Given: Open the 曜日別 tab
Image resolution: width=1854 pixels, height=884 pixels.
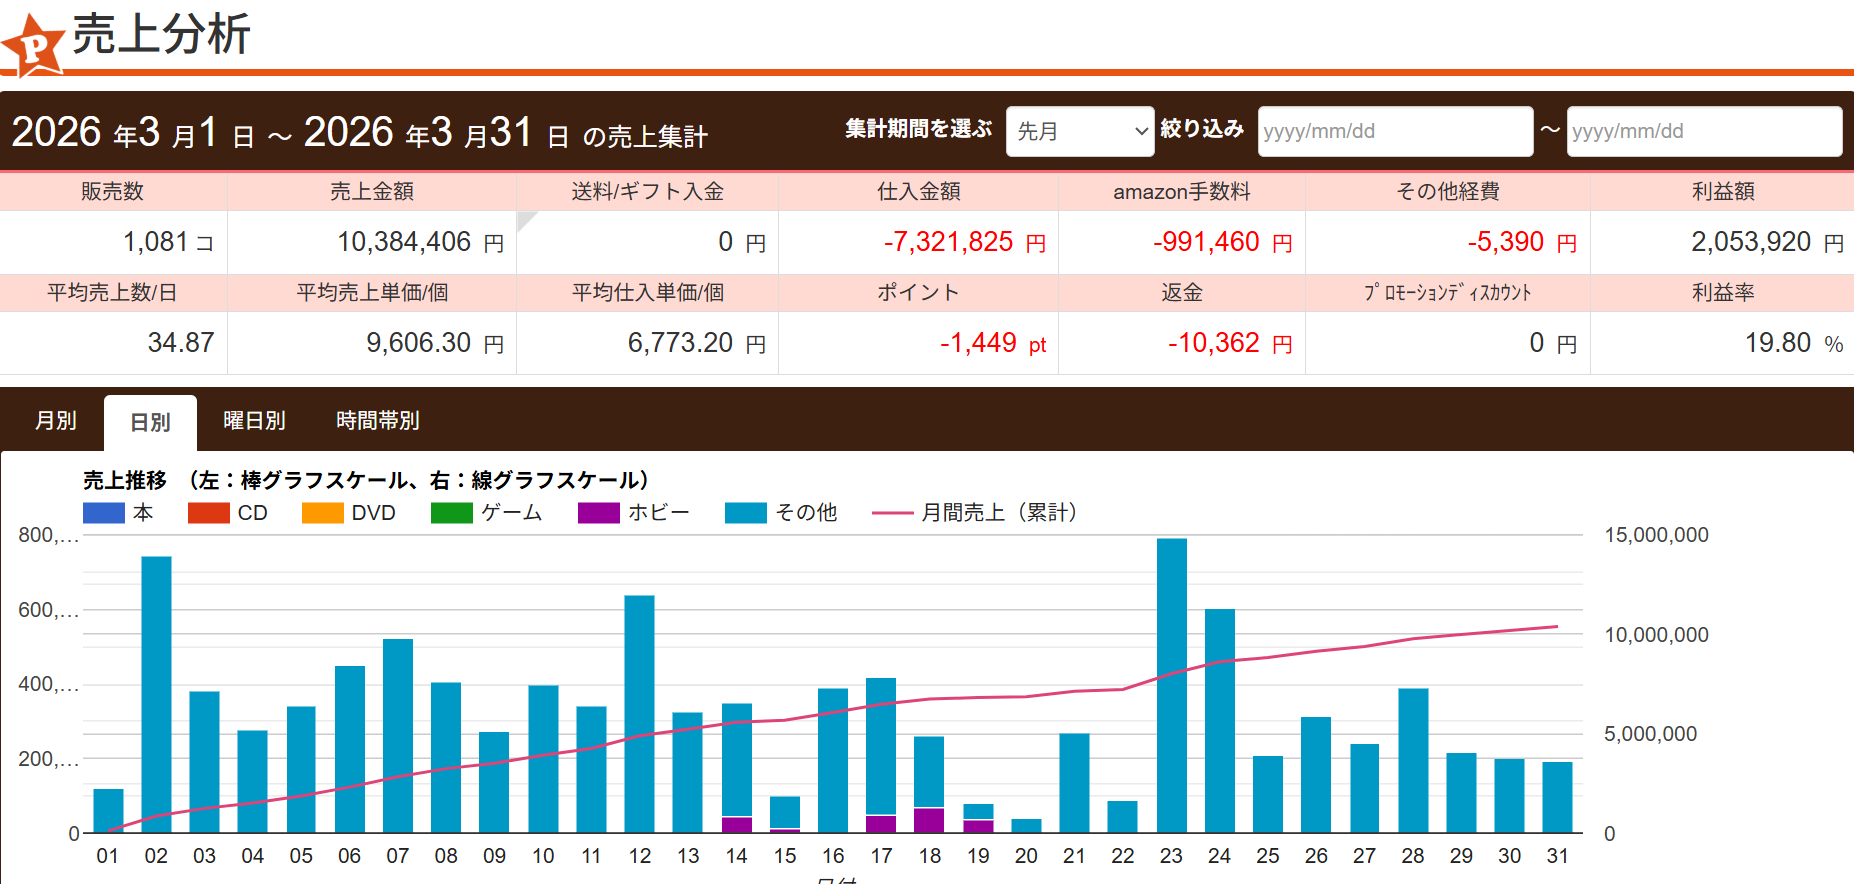Looking at the screenshot, I should click(x=254, y=421).
